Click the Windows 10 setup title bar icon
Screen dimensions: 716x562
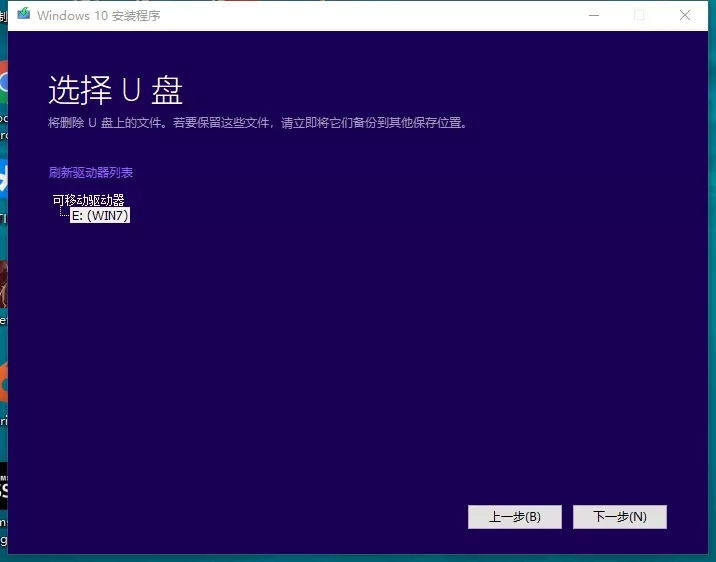(x=24, y=14)
